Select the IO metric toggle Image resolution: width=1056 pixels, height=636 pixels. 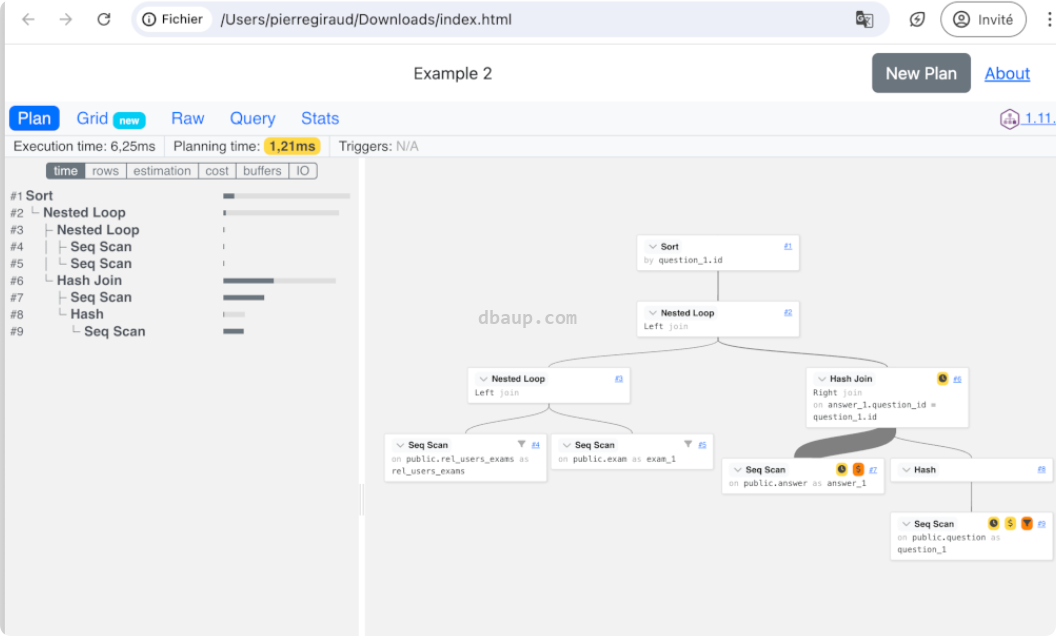[303, 171]
